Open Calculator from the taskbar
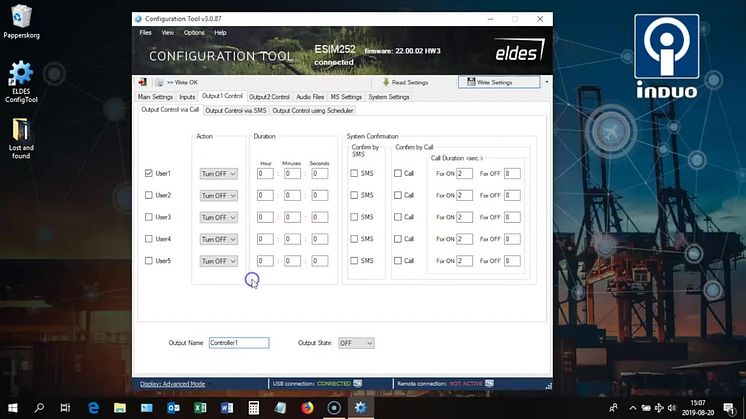The width and height of the screenshot is (746, 419). (x=254, y=408)
